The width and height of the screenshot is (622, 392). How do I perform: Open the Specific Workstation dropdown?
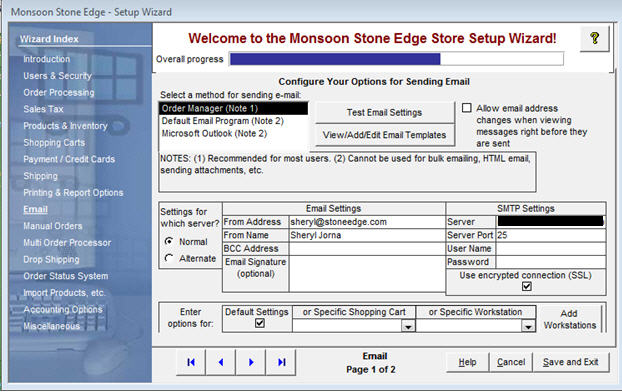[528, 326]
